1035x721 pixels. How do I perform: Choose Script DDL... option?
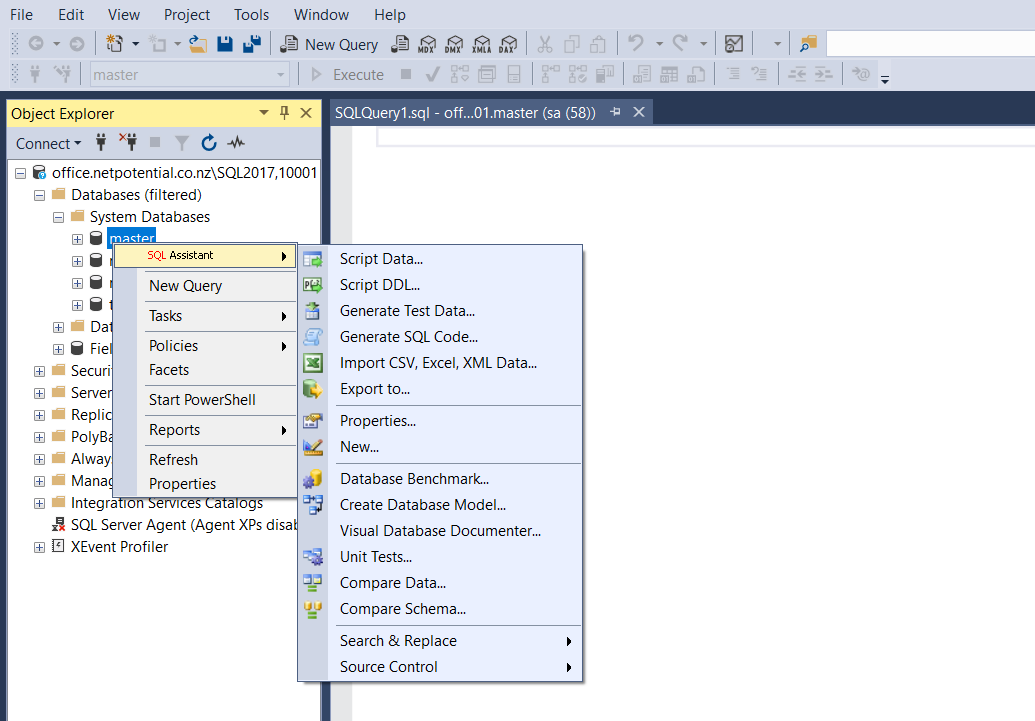click(x=440, y=285)
